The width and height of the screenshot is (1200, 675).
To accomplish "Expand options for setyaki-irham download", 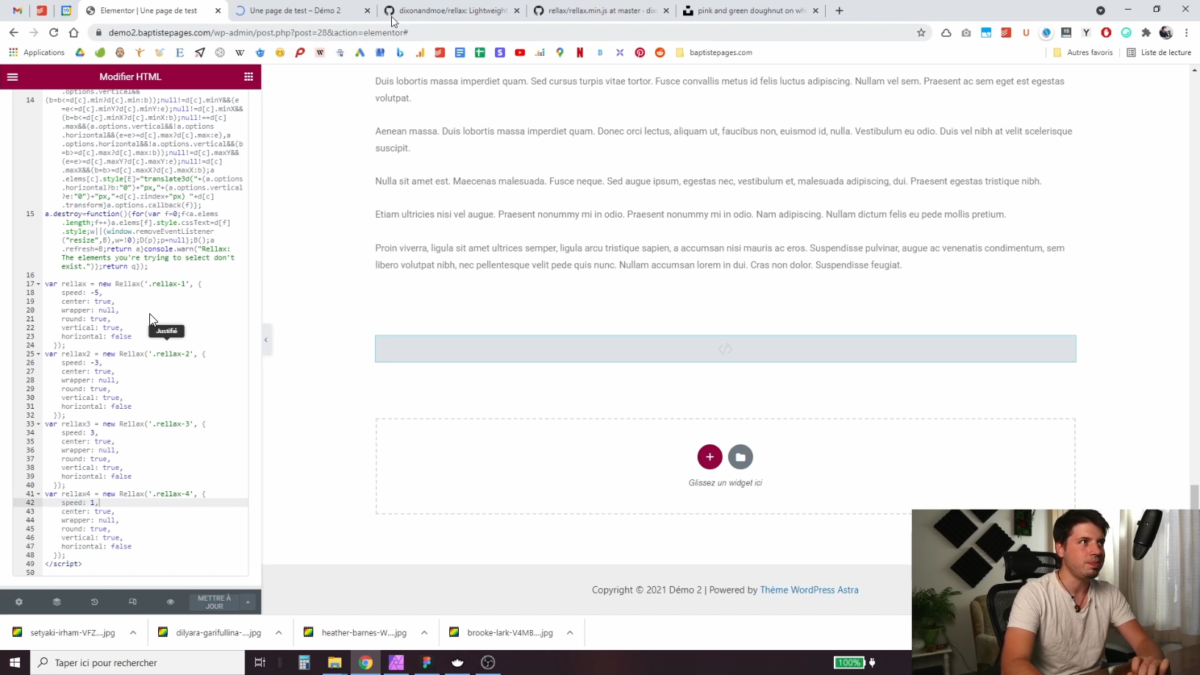I will tap(133, 633).
